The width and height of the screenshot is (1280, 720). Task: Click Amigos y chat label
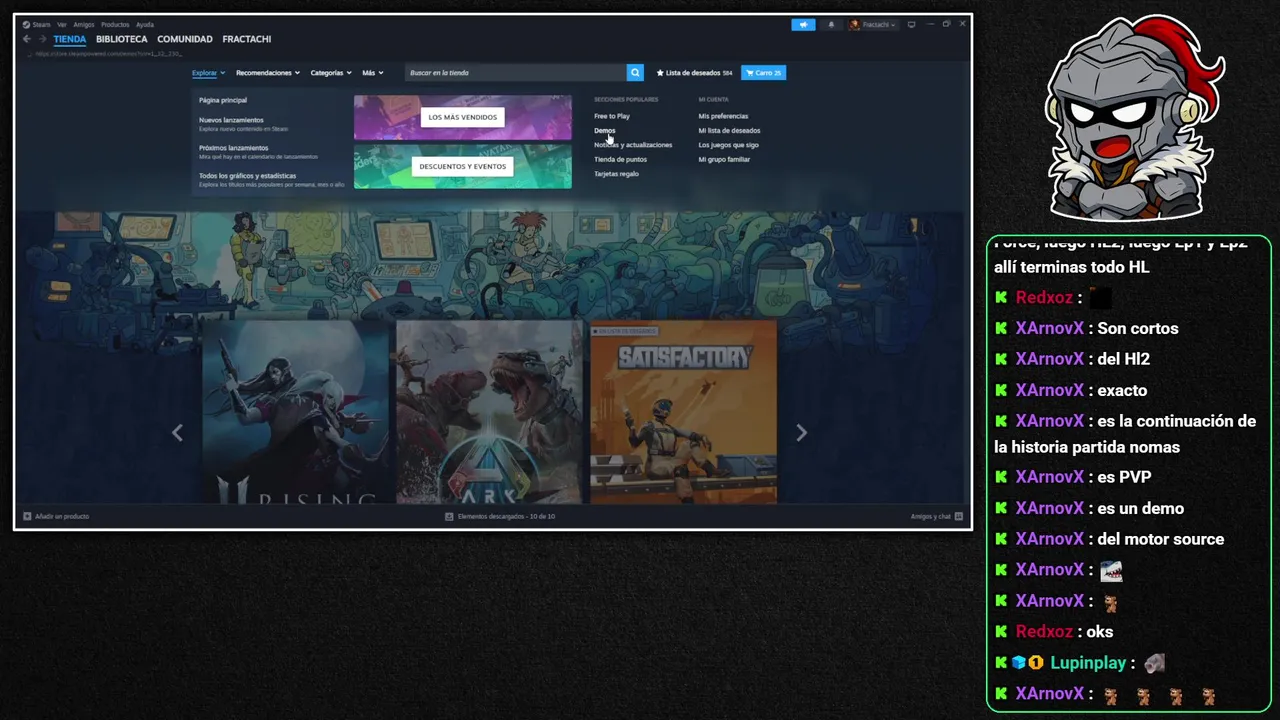[x=931, y=516]
